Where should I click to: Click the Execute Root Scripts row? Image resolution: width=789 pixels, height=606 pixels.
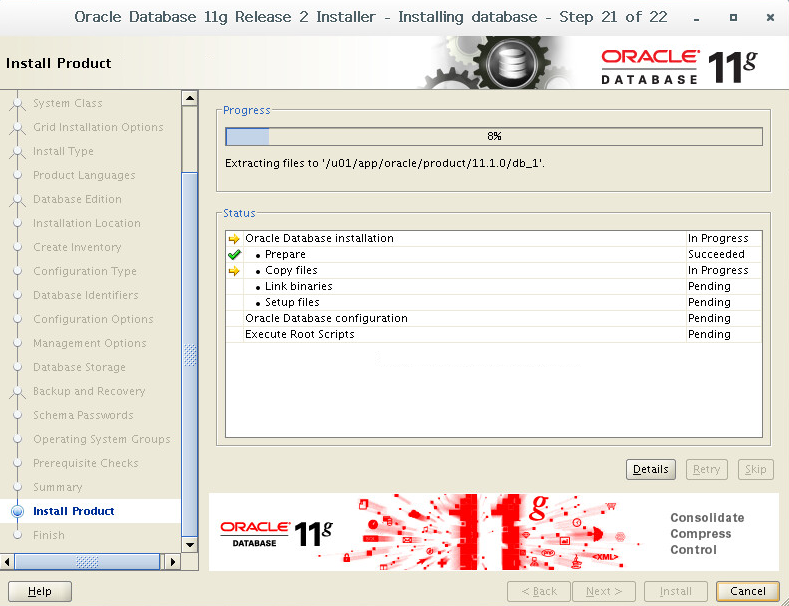pyautogui.click(x=494, y=335)
